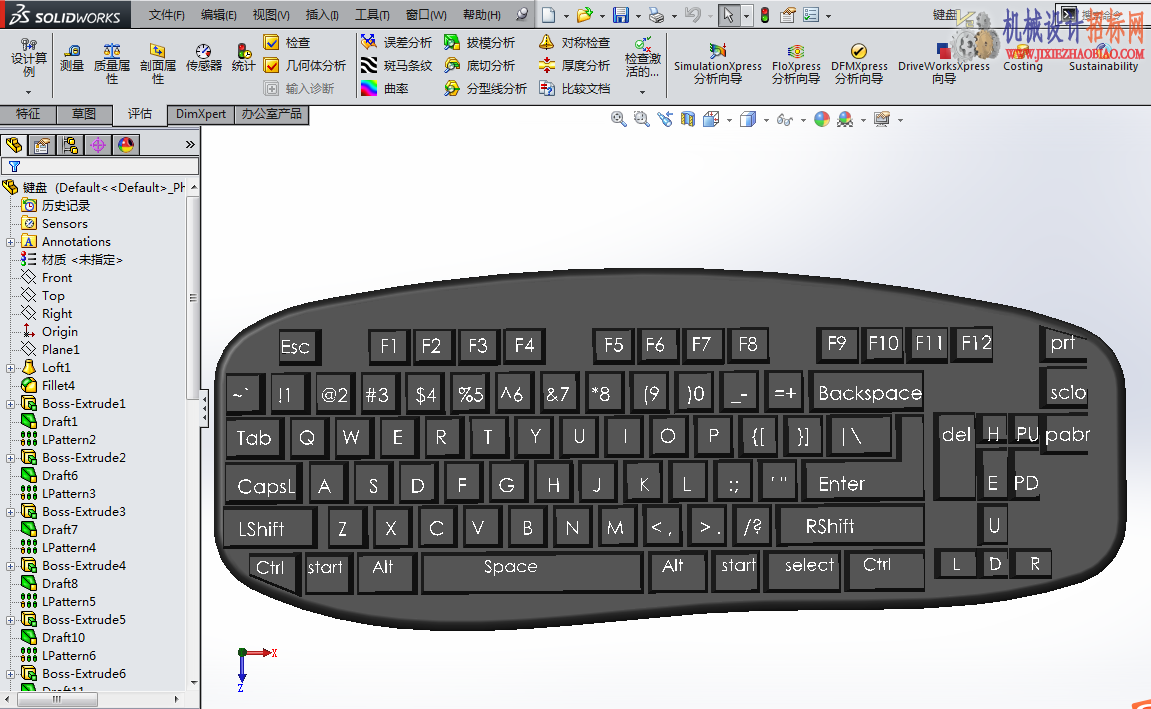Run Draft Analysis (拔模分析)
This screenshot has height=709, width=1151.
click(x=479, y=43)
